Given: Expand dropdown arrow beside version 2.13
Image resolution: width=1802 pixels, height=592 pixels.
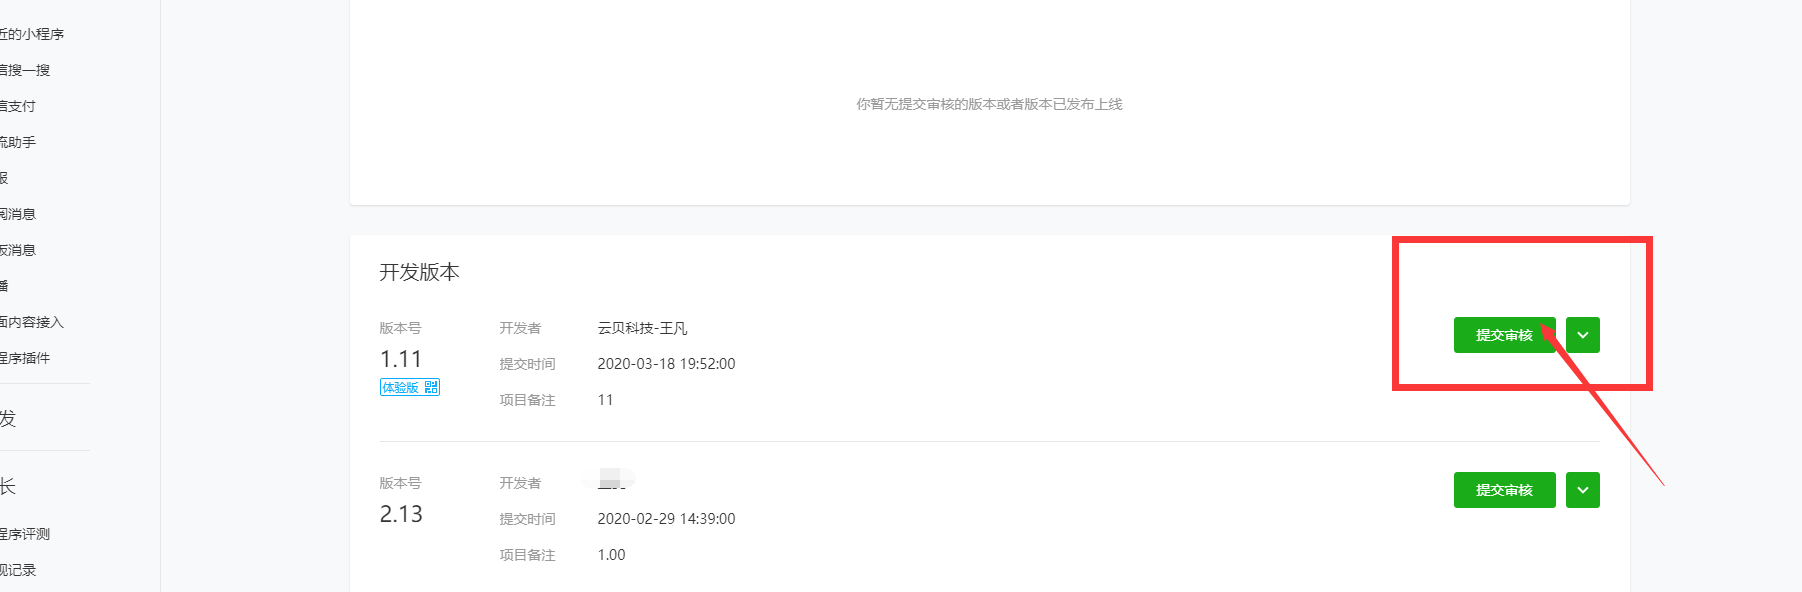Looking at the screenshot, I should point(1583,490).
